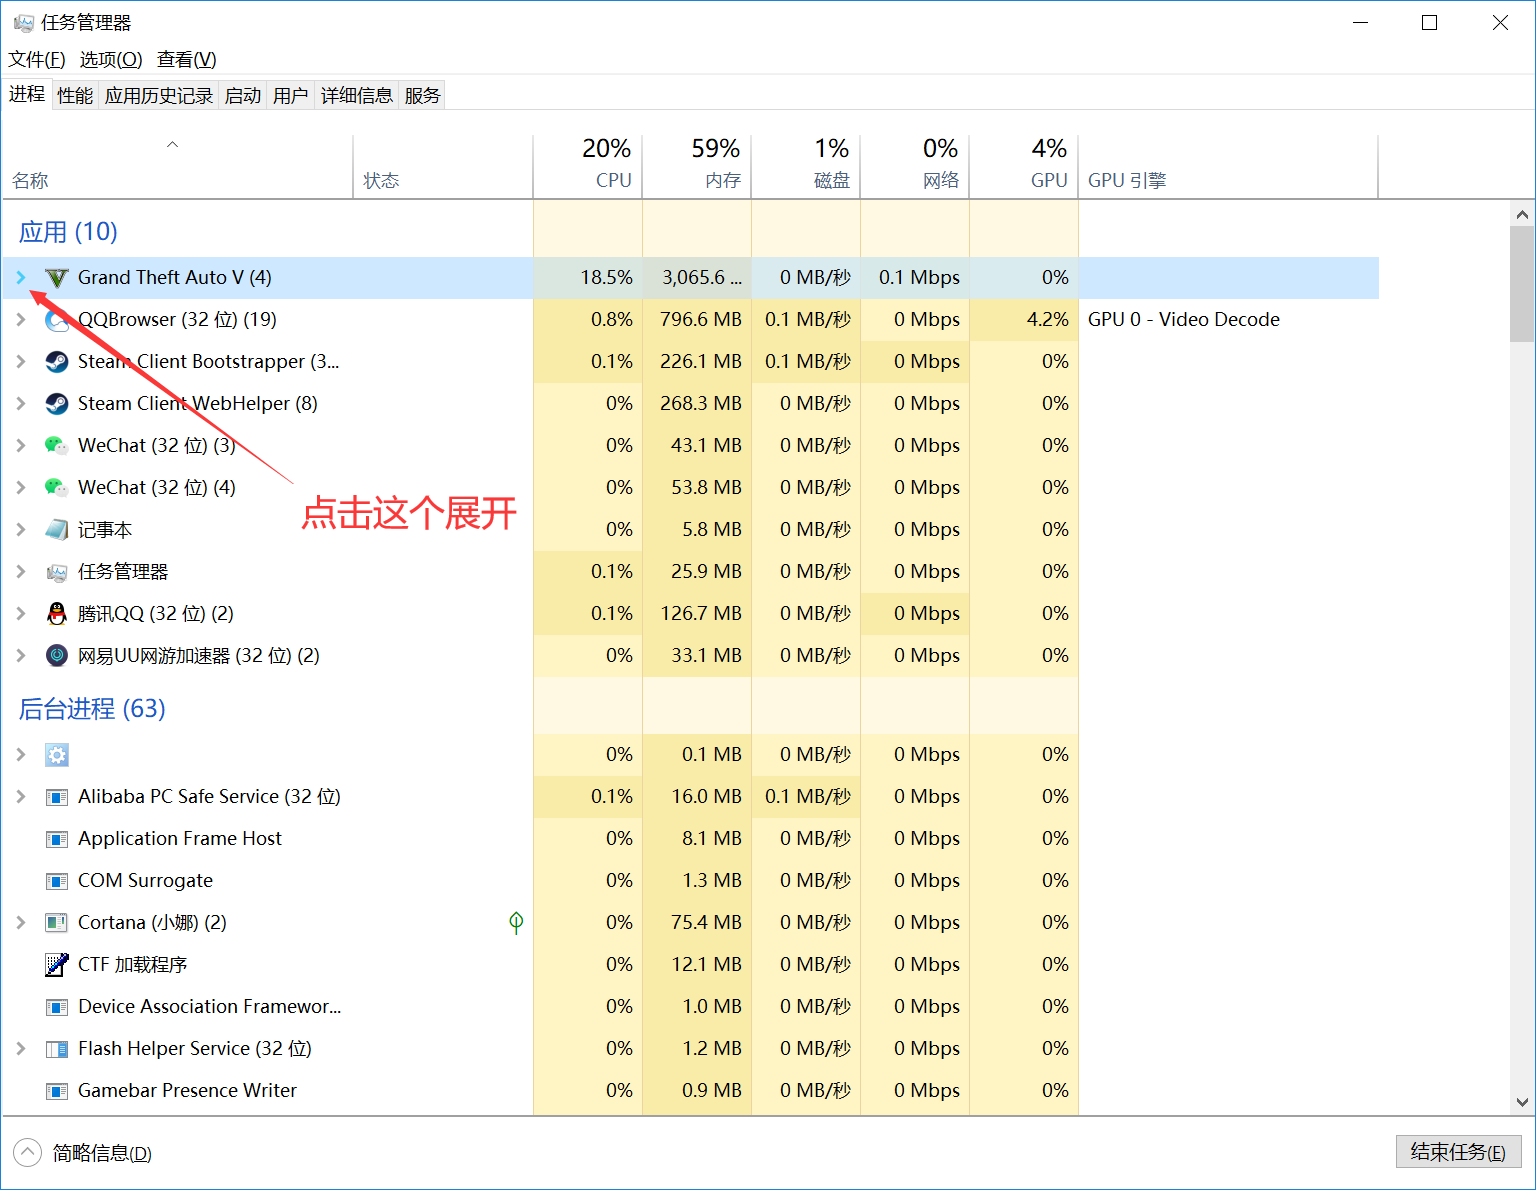1536x1190 pixels.
Task: Click the green leaf suspended icon for Cortana
Action: 516,922
